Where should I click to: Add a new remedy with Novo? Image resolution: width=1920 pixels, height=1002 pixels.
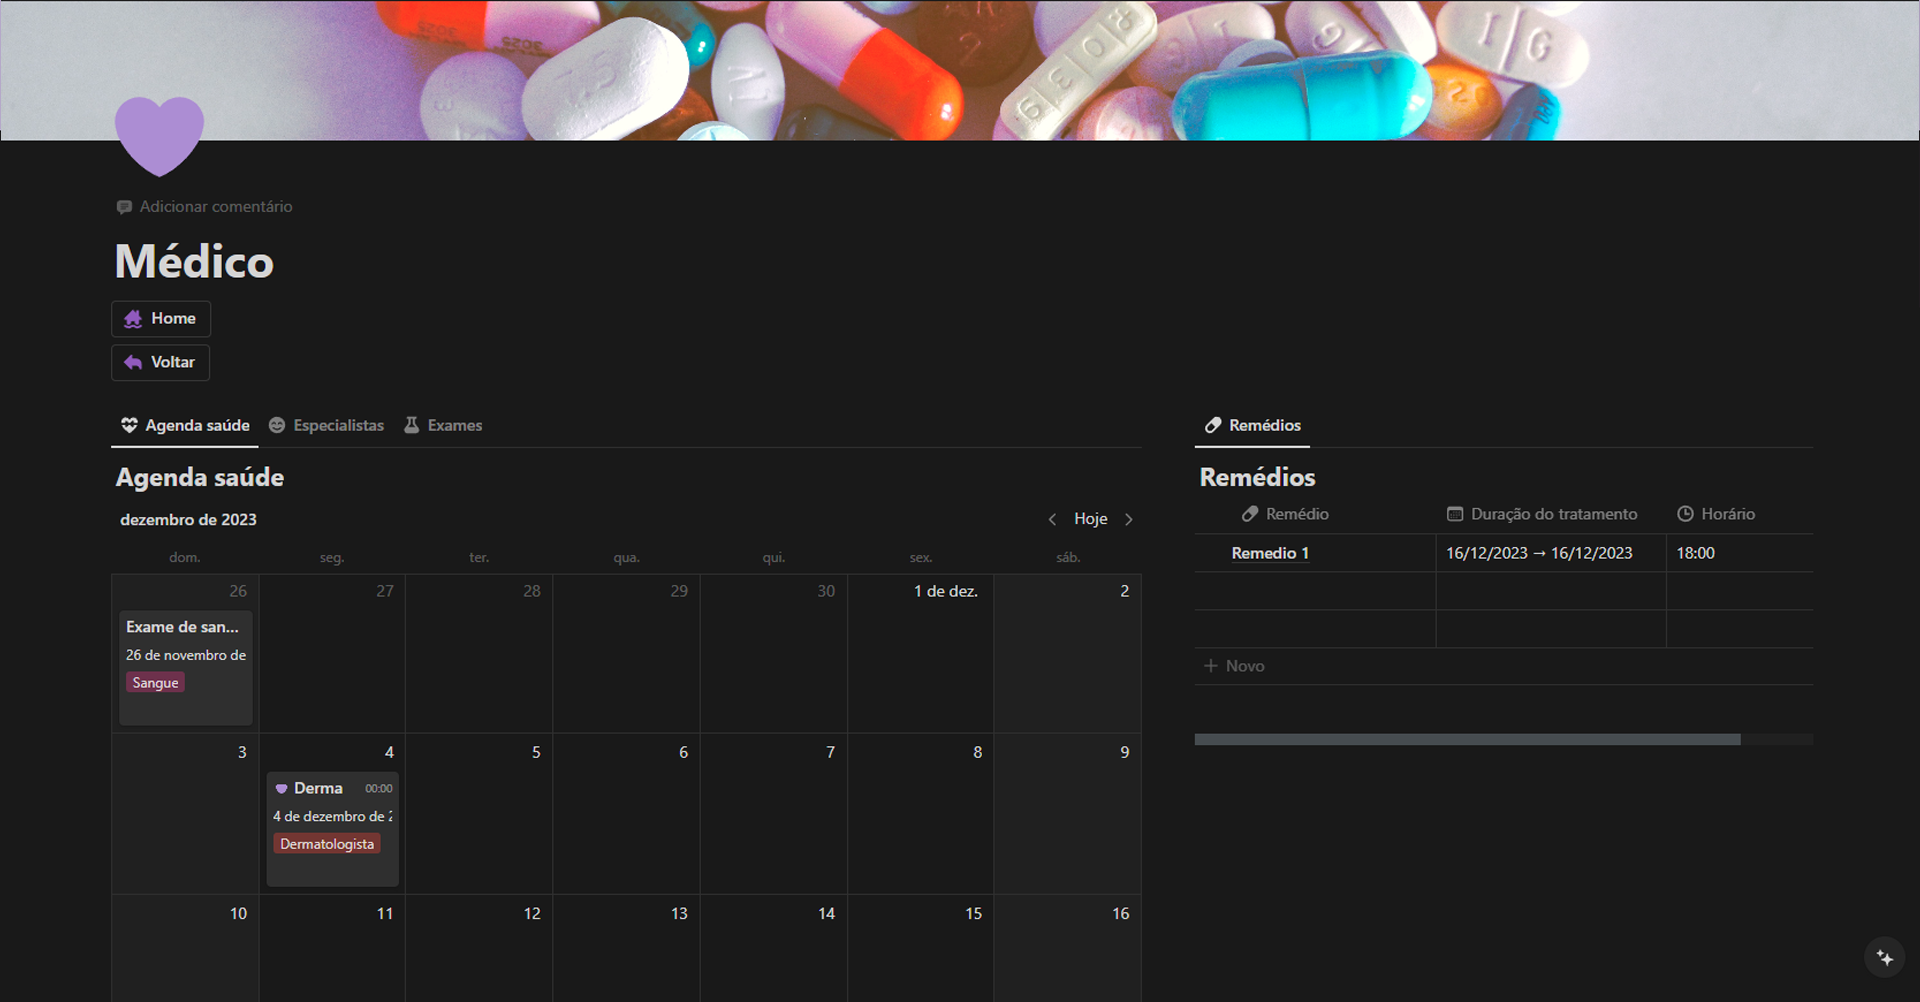(1235, 666)
